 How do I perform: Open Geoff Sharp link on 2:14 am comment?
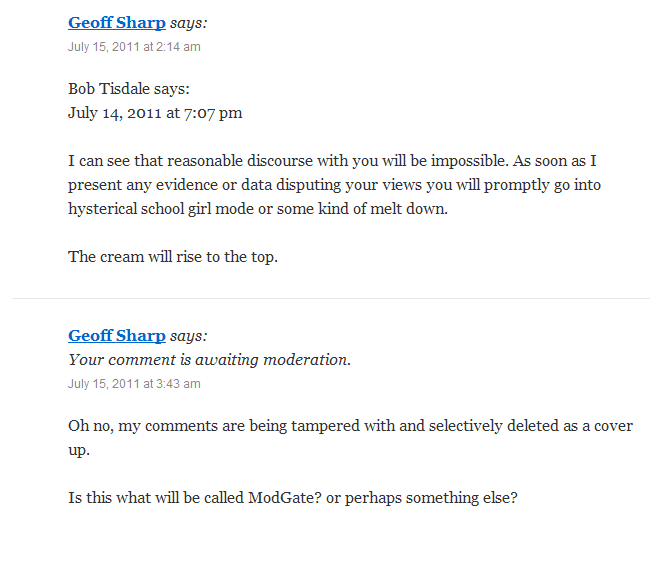(x=117, y=23)
